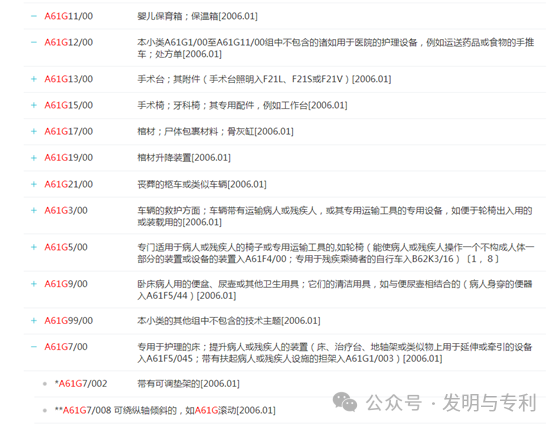The image size is (558, 431).
Task: Expand the A61G99/00 row
Action: click(x=34, y=321)
